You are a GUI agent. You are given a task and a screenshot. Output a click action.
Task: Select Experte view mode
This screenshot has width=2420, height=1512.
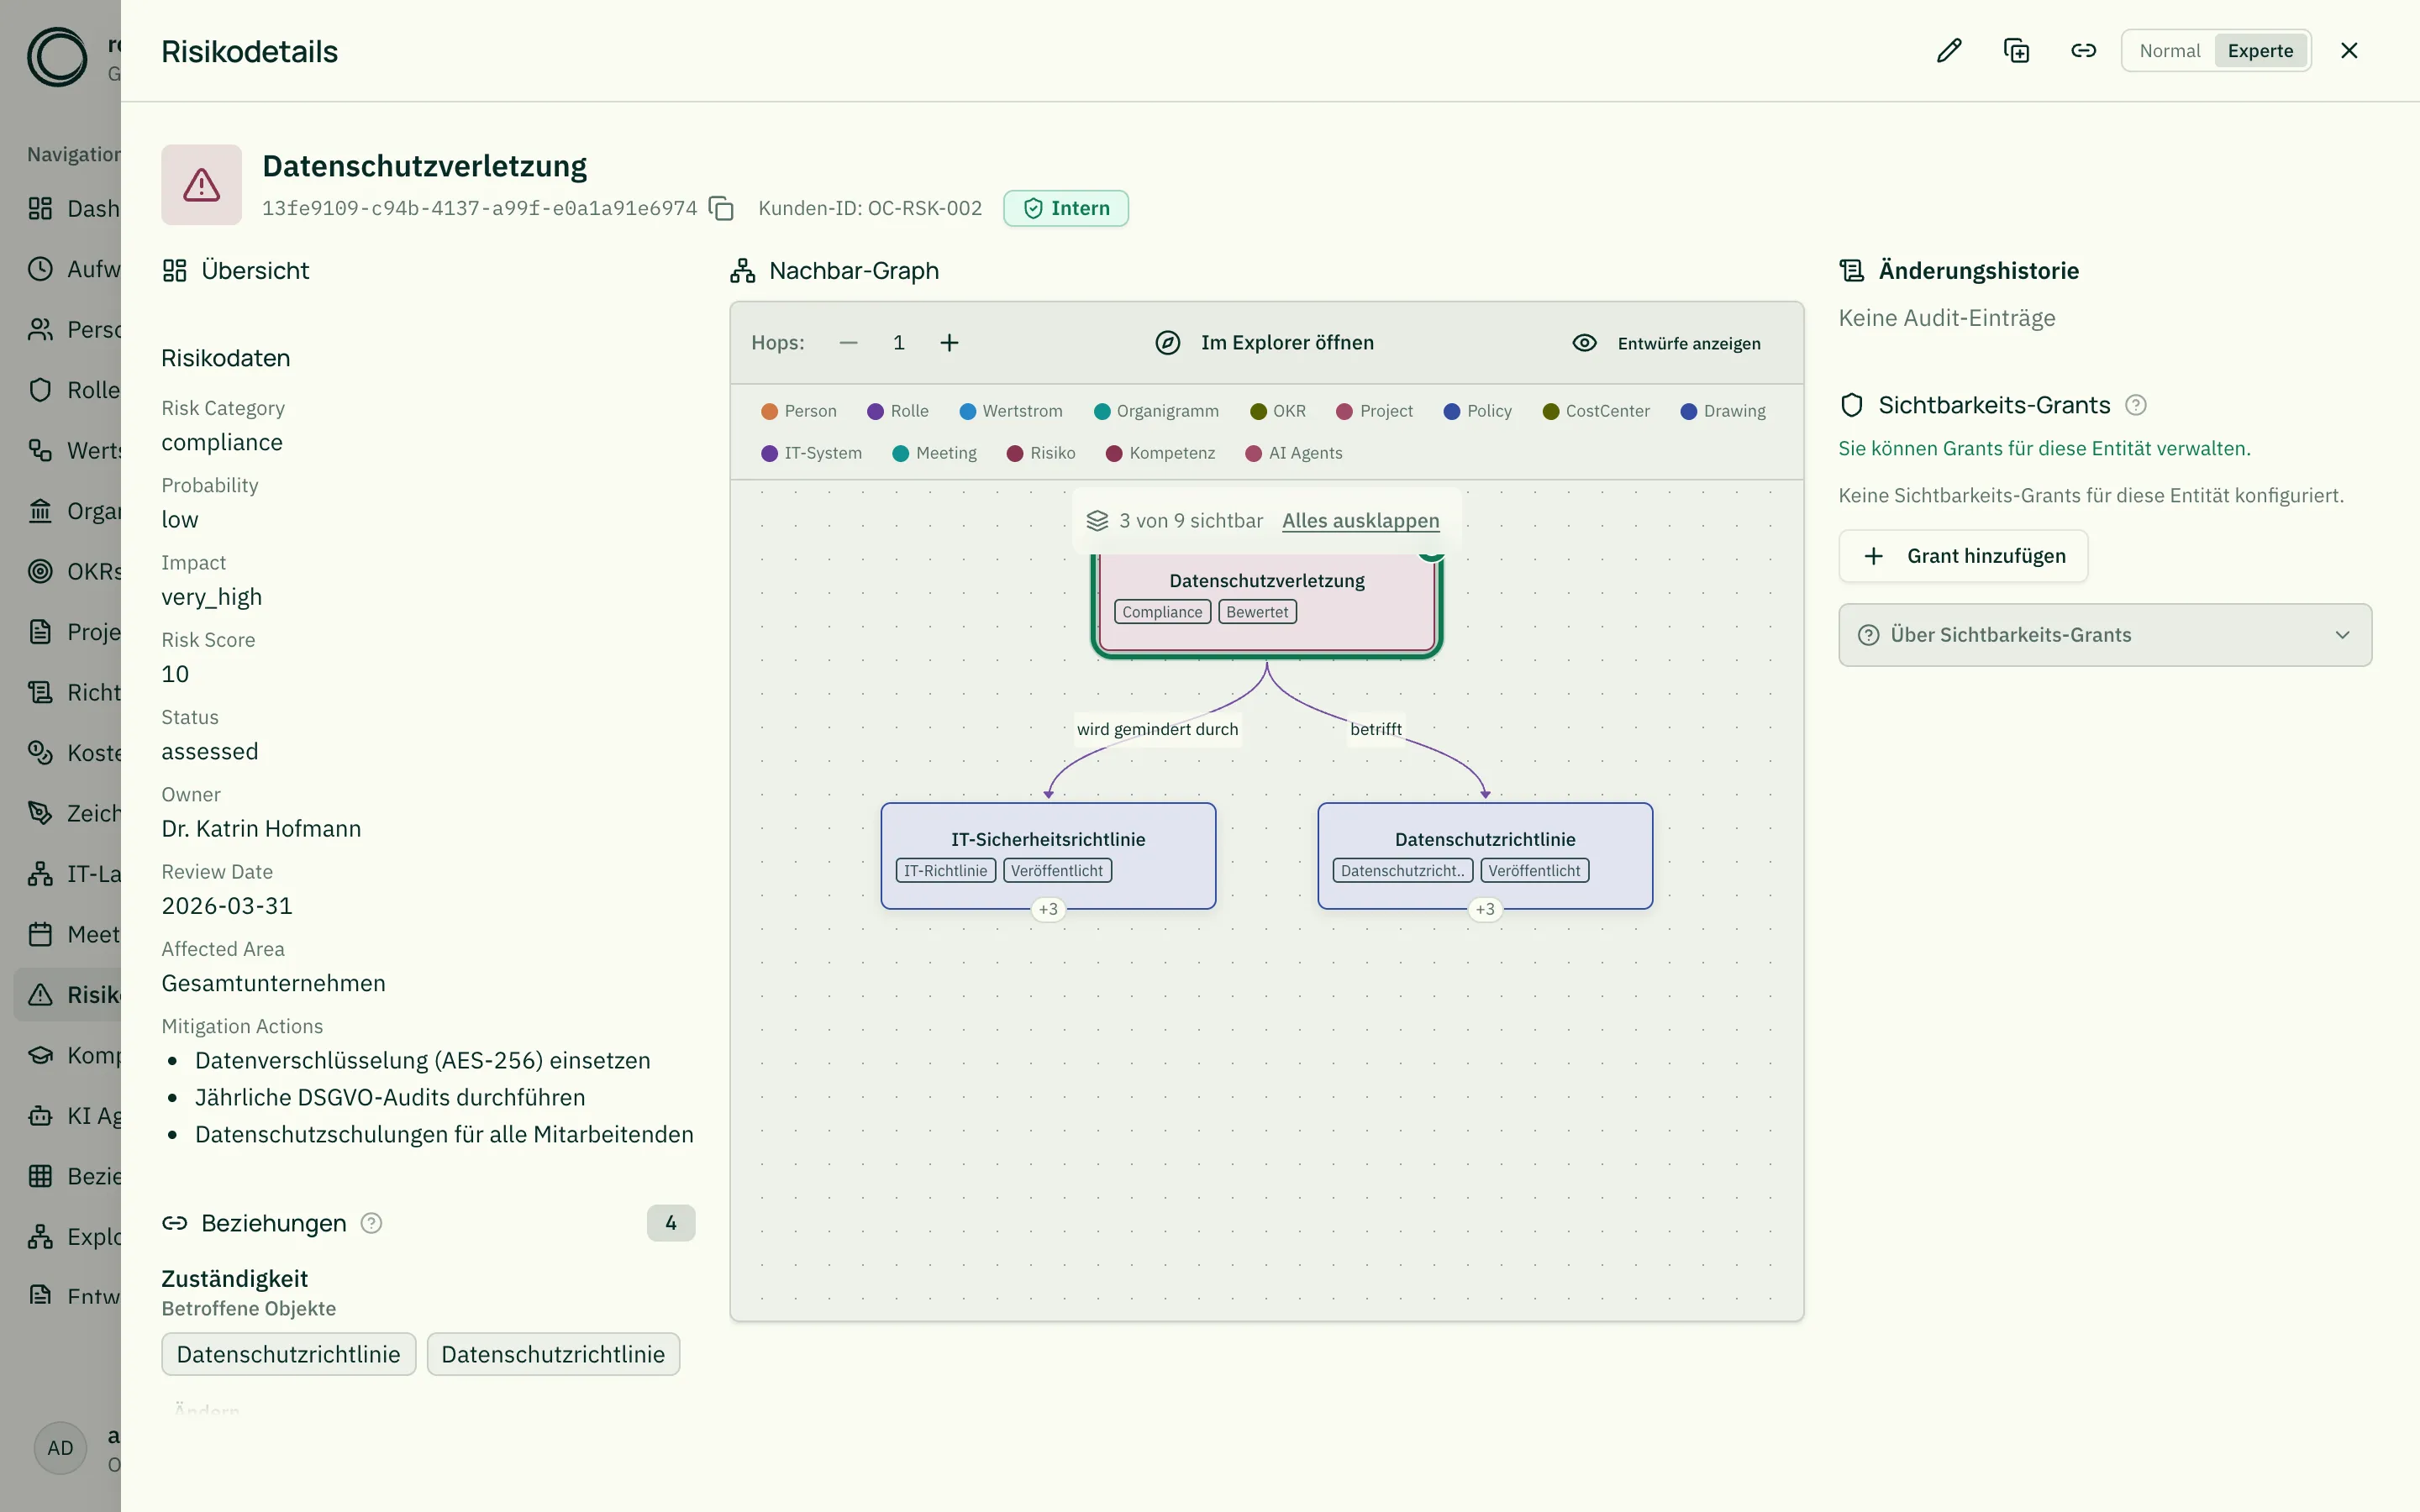pyautogui.click(x=2260, y=51)
